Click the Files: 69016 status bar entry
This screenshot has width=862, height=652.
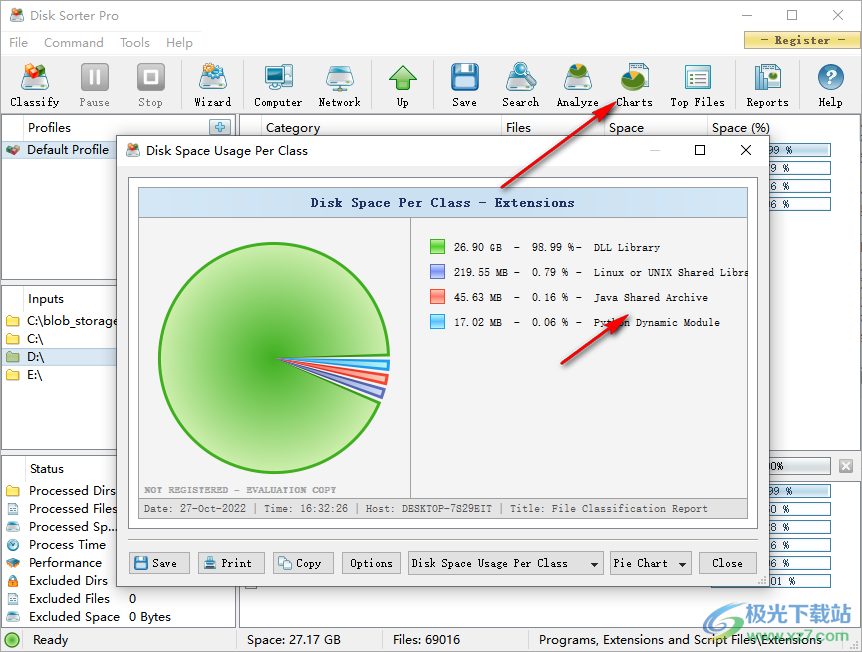pos(426,640)
